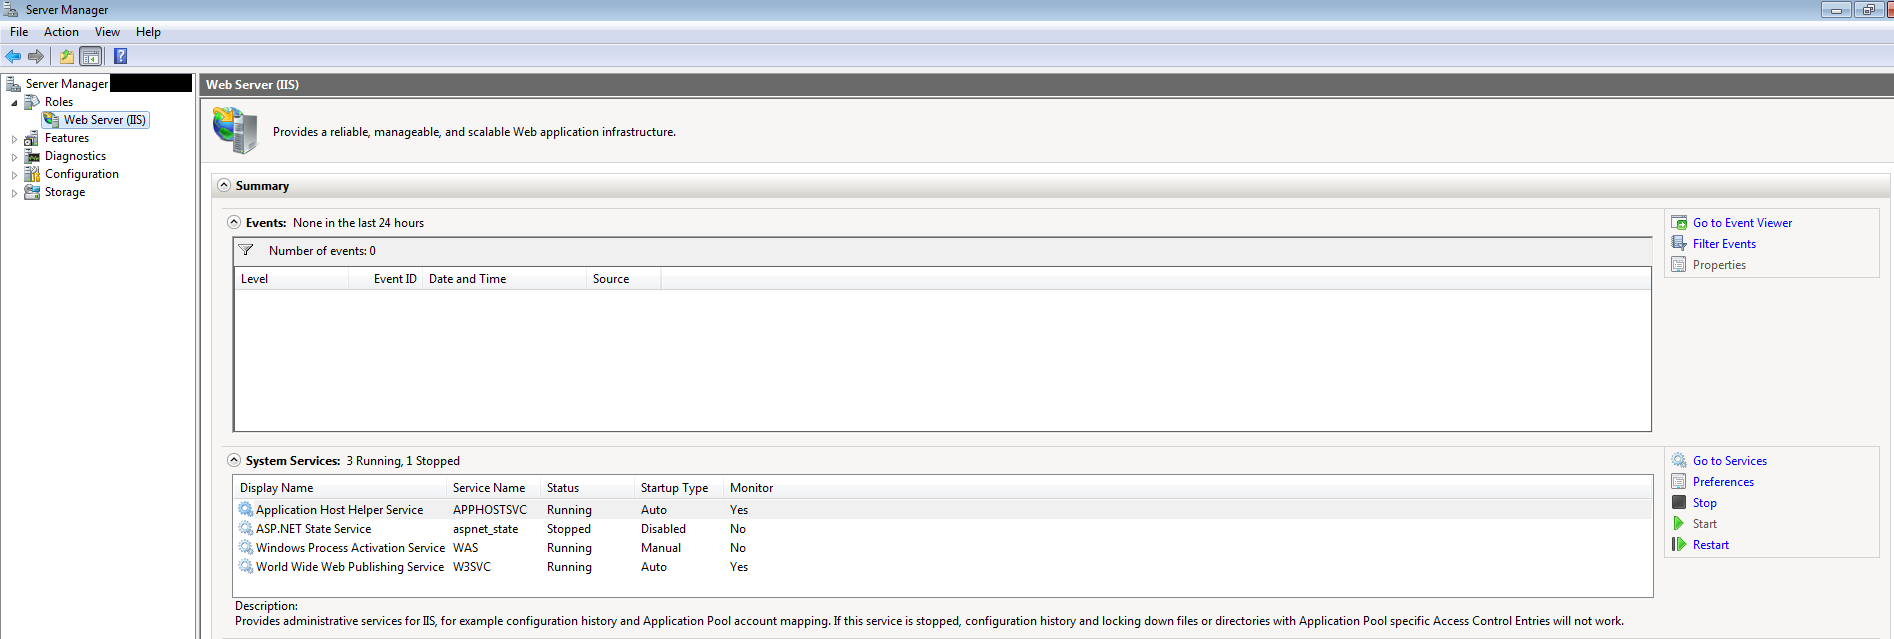Click the Up one level folder icon
Viewport: 1894px width, 639px height.
[x=66, y=56]
